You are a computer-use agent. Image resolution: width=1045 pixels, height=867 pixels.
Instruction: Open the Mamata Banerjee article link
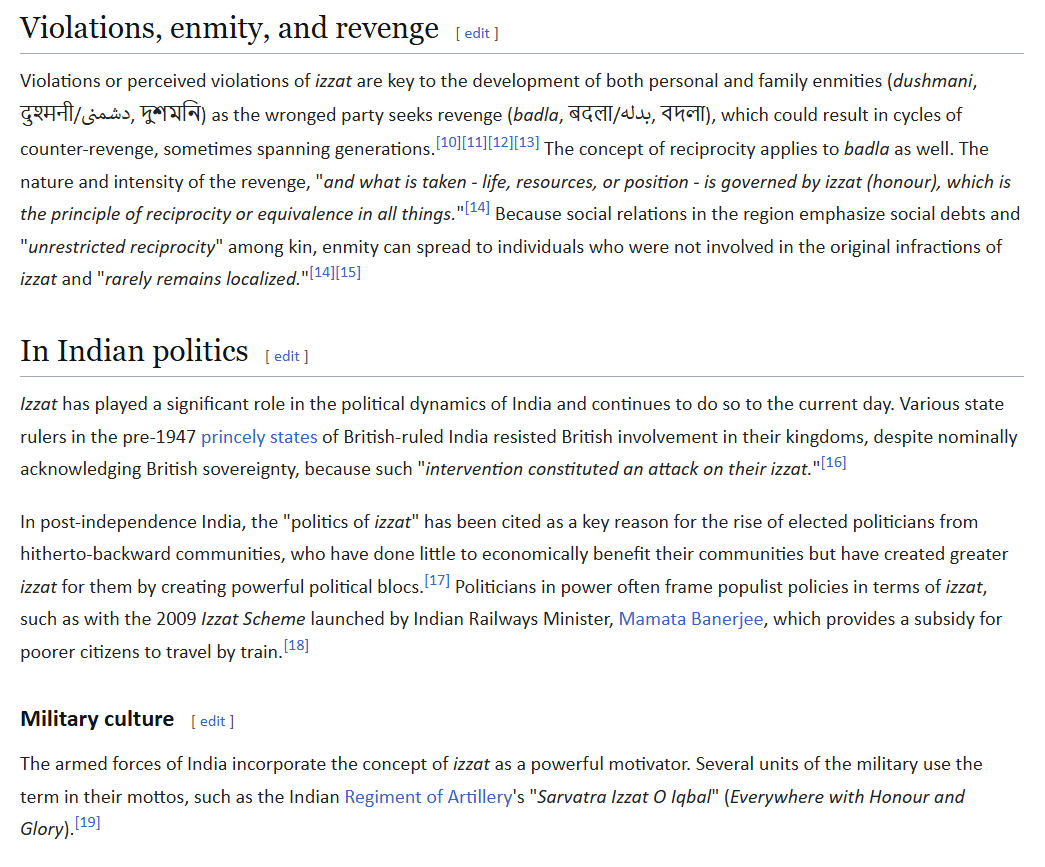[690, 619]
